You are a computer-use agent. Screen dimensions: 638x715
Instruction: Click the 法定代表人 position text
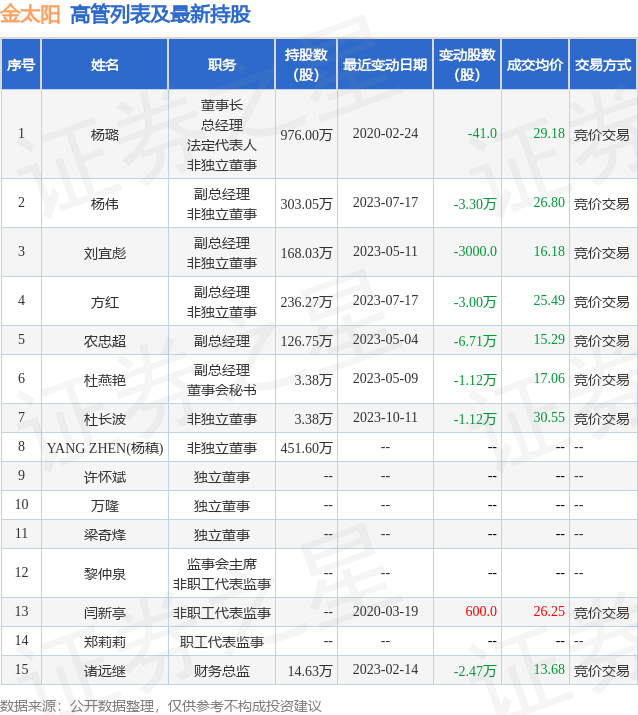click(x=222, y=145)
